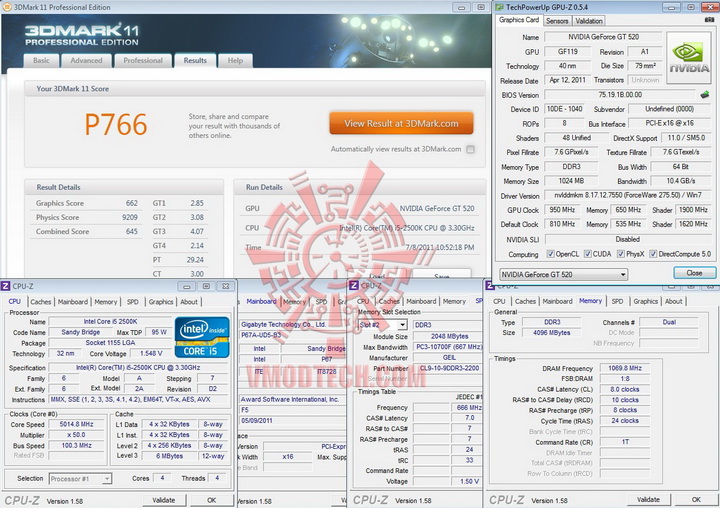Open Graphics tab in leftmost CPU-Z window
Image resolution: width=720 pixels, height=508 pixels.
161,302
